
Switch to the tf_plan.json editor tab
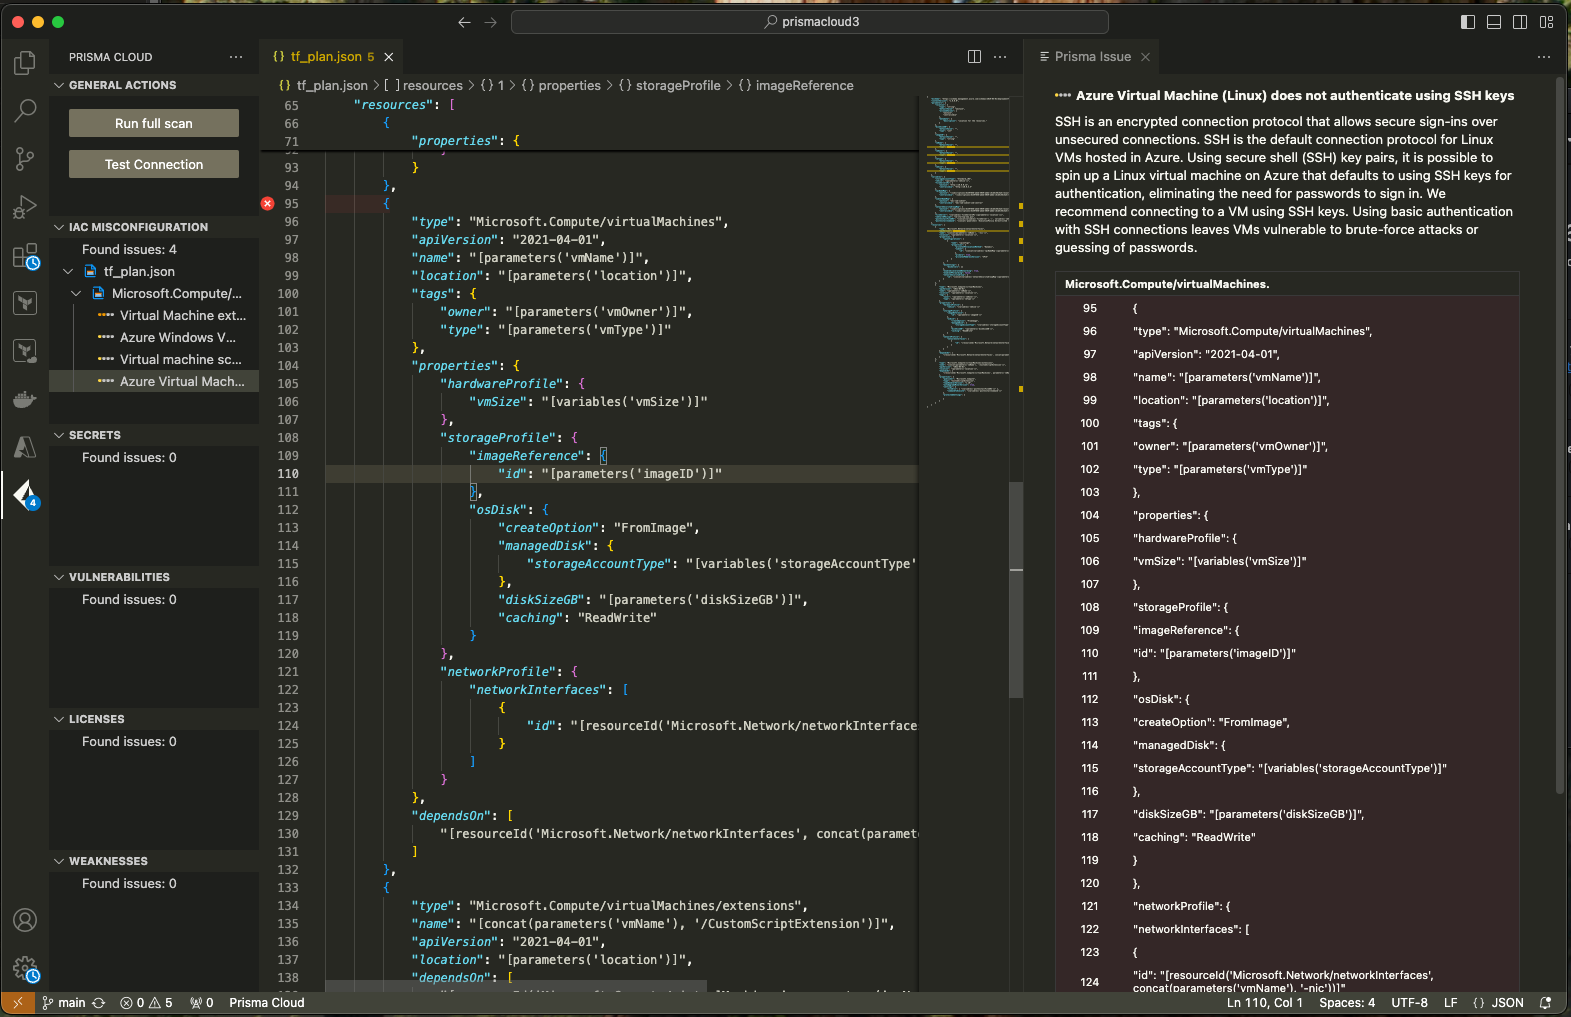pyautogui.click(x=325, y=57)
